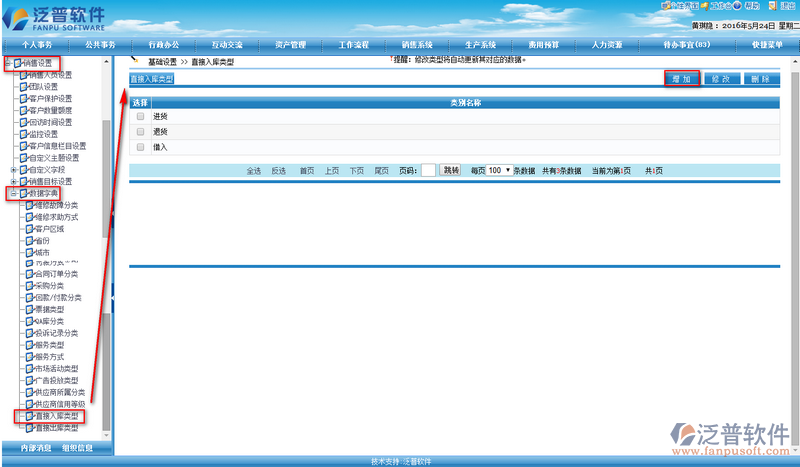The width and height of the screenshot is (800, 467).
Task: Check the 退货 row checkbox
Action: [x=141, y=131]
